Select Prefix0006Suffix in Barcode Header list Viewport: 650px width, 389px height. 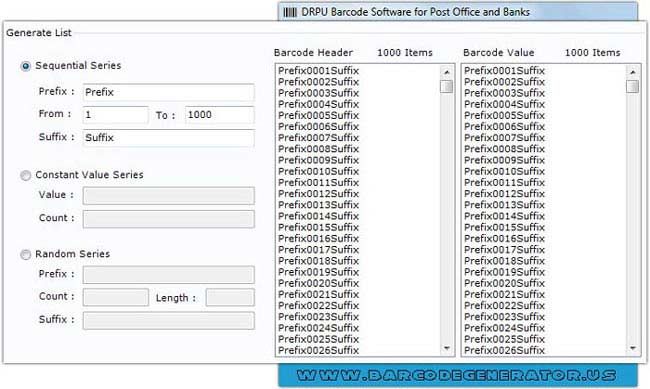click(x=318, y=126)
